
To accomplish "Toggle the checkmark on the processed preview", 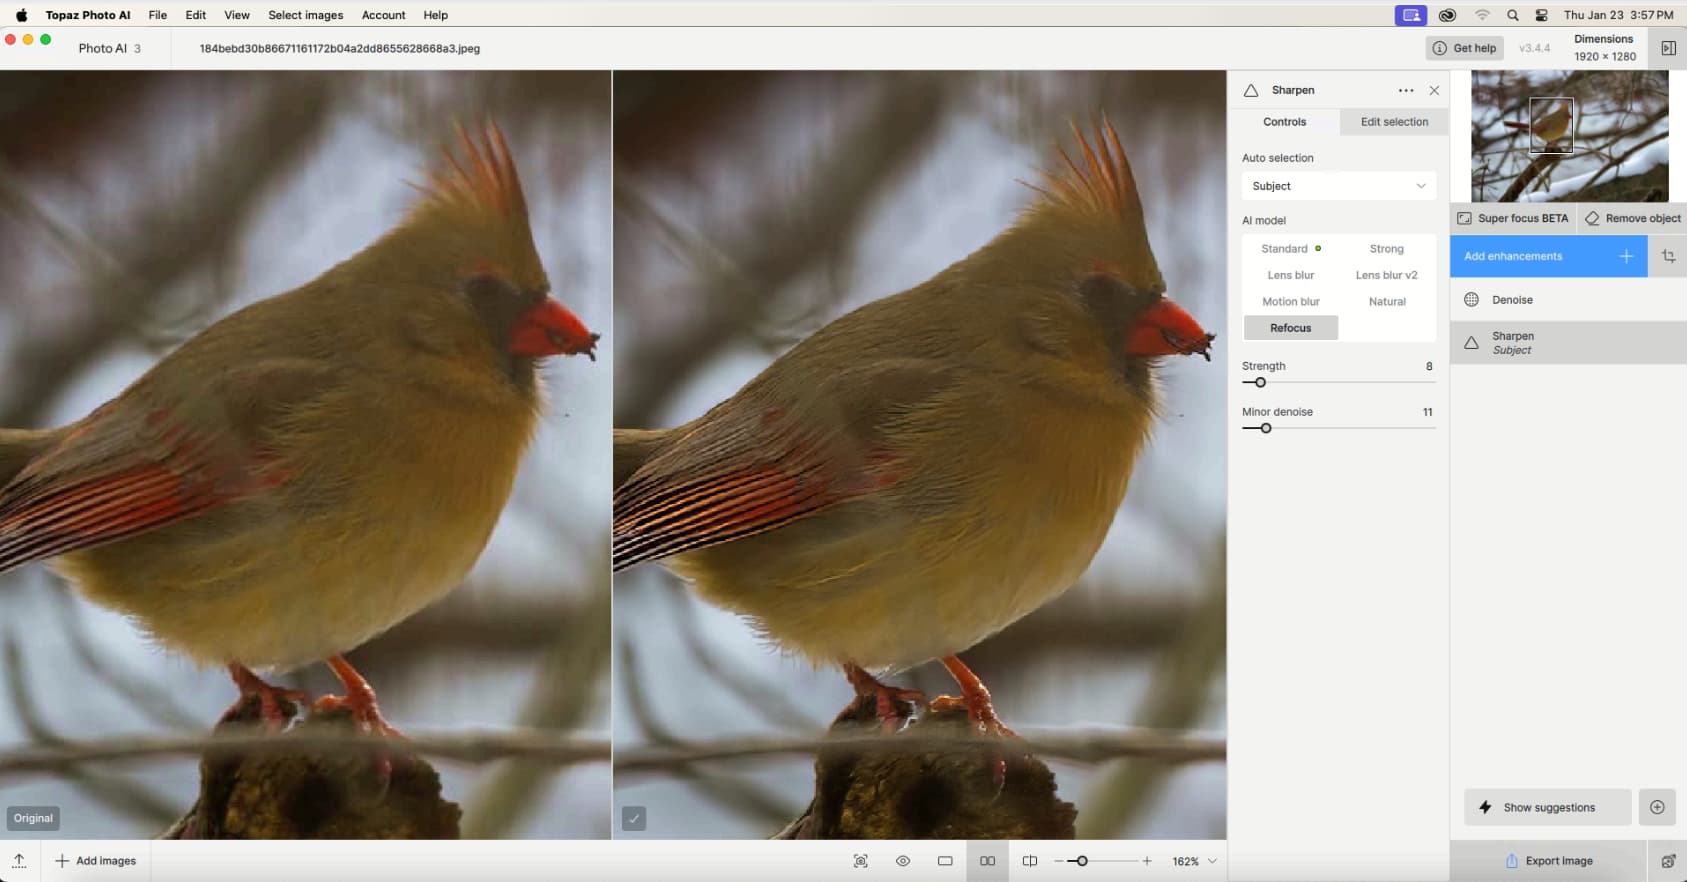I will pyautogui.click(x=633, y=818).
